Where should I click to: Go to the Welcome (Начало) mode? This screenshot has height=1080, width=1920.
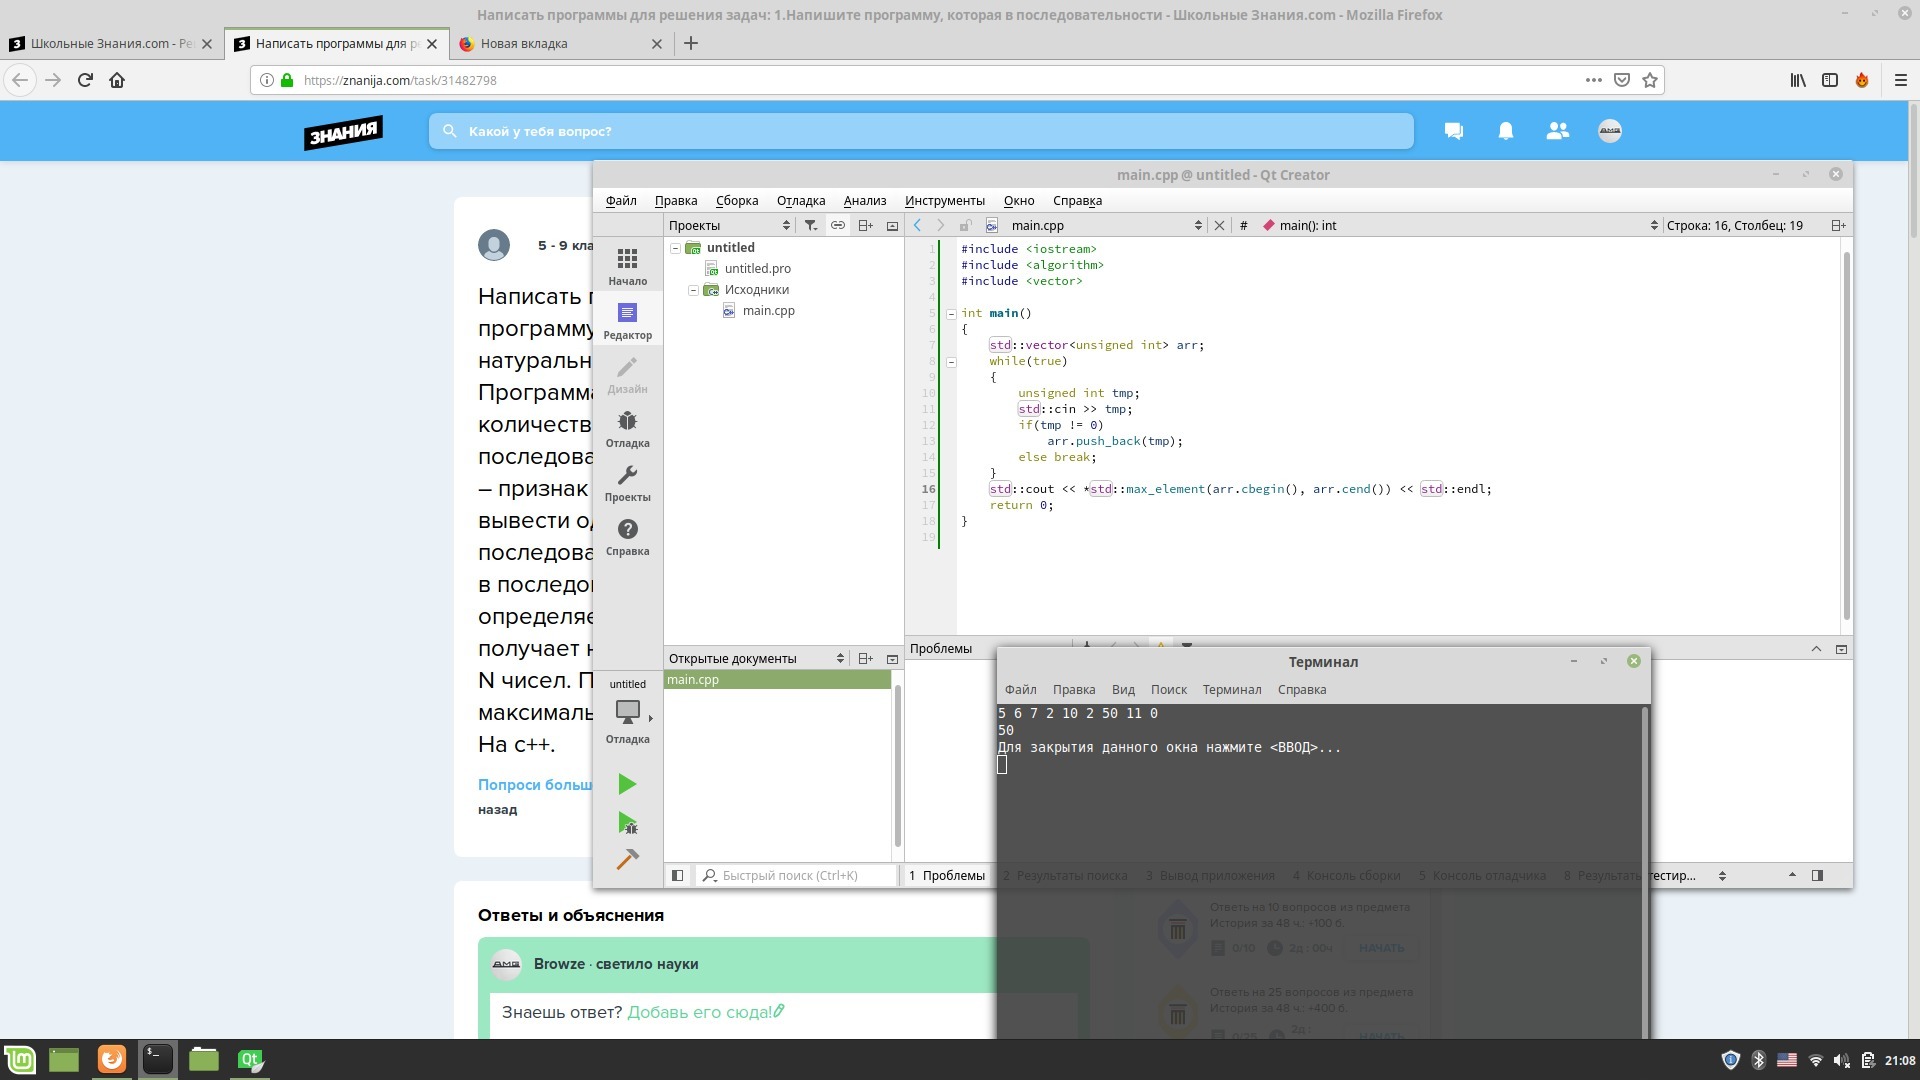[x=627, y=267]
